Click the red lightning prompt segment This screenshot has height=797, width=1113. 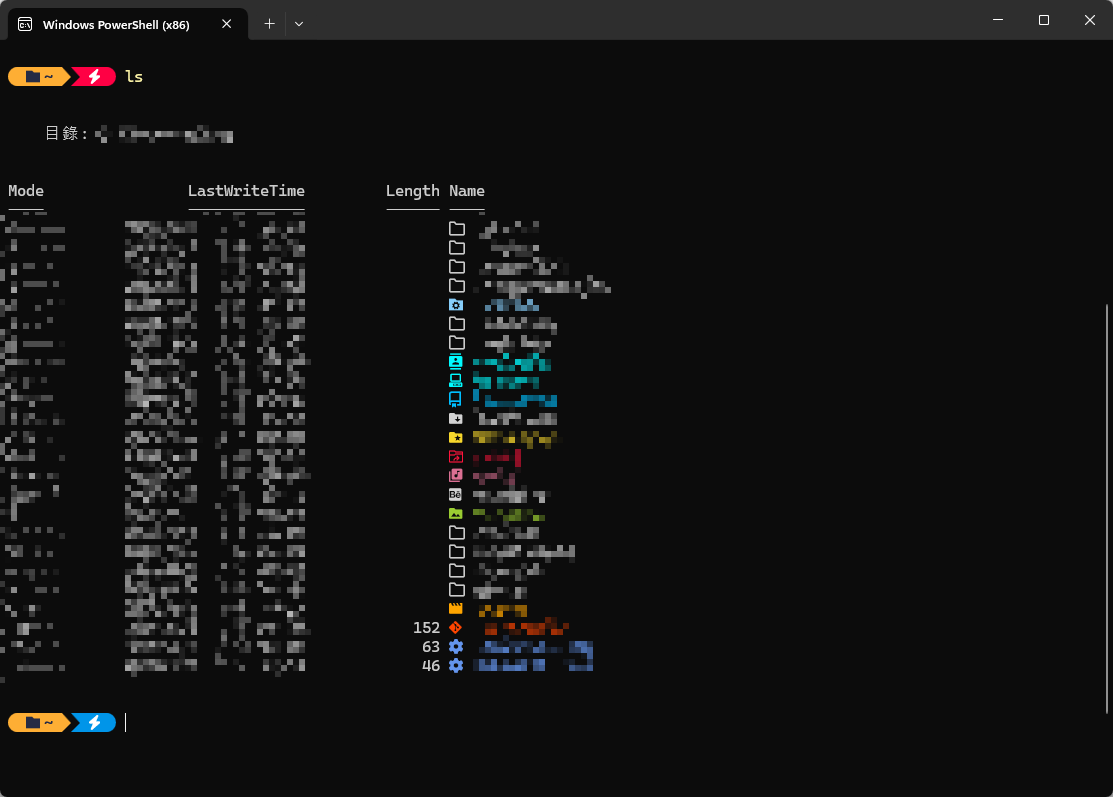tap(94, 77)
